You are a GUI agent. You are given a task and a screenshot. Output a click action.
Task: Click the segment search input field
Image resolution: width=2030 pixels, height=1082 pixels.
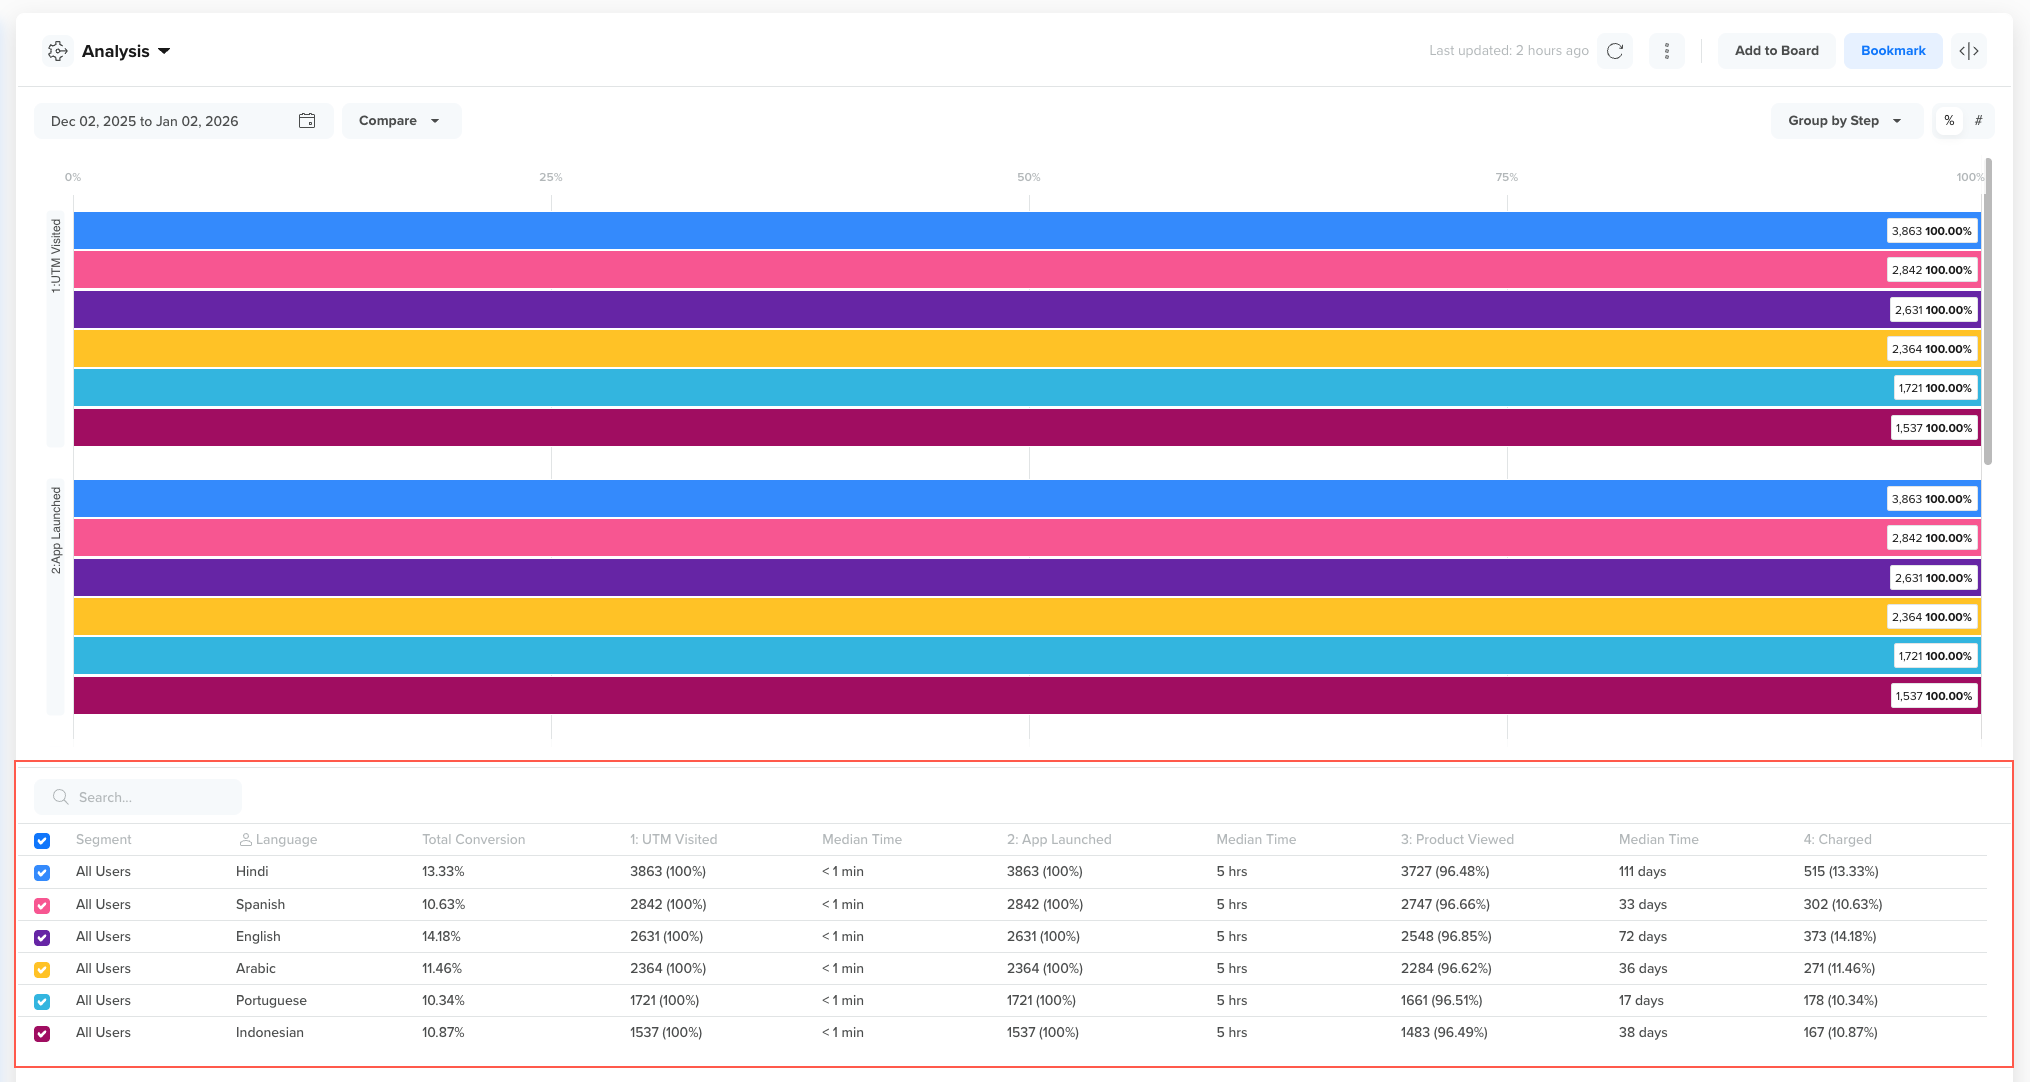(x=150, y=797)
